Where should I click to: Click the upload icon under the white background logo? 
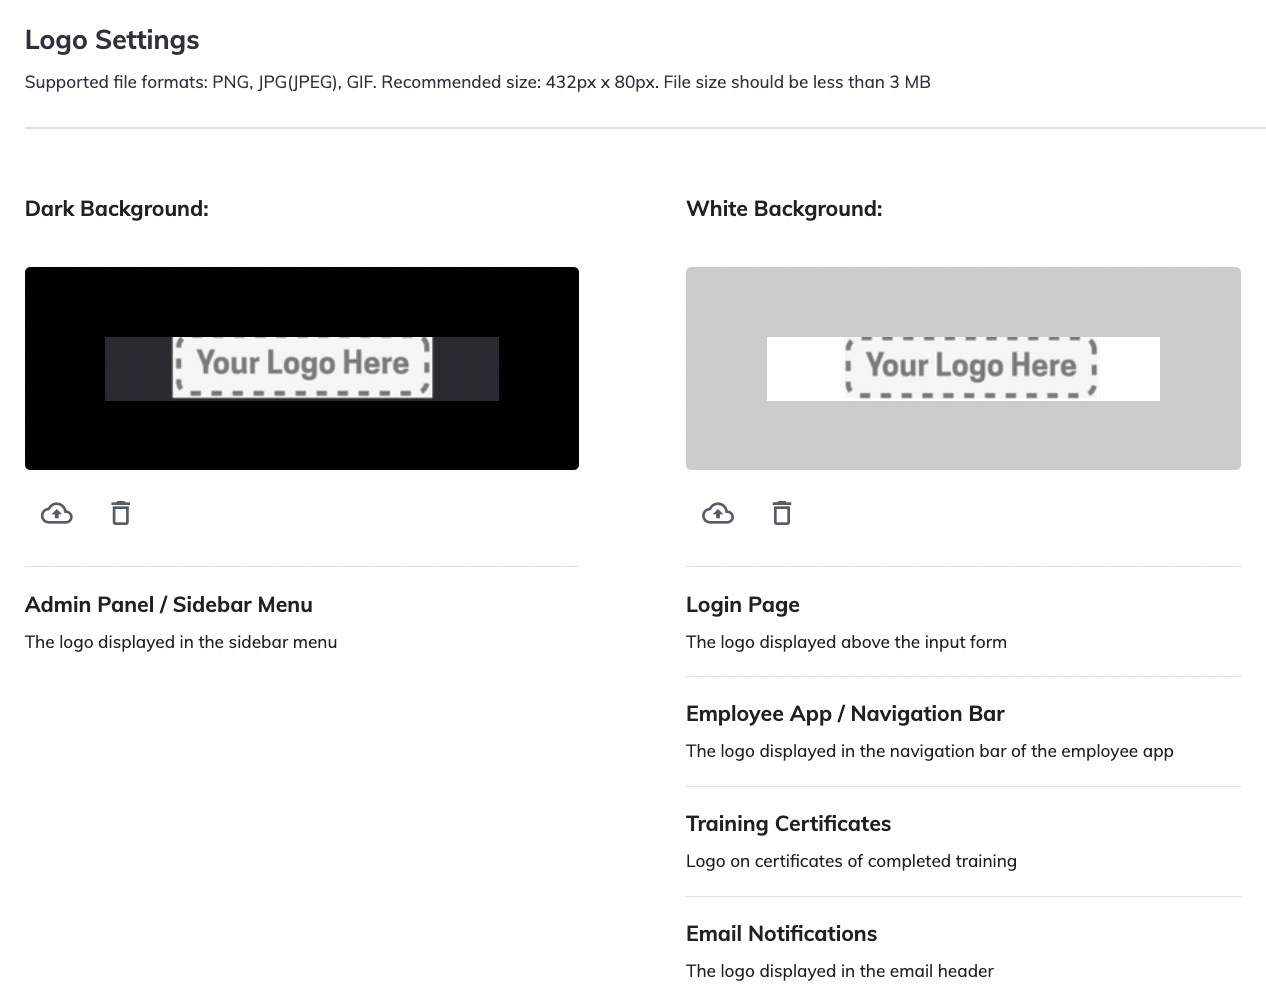(x=718, y=512)
